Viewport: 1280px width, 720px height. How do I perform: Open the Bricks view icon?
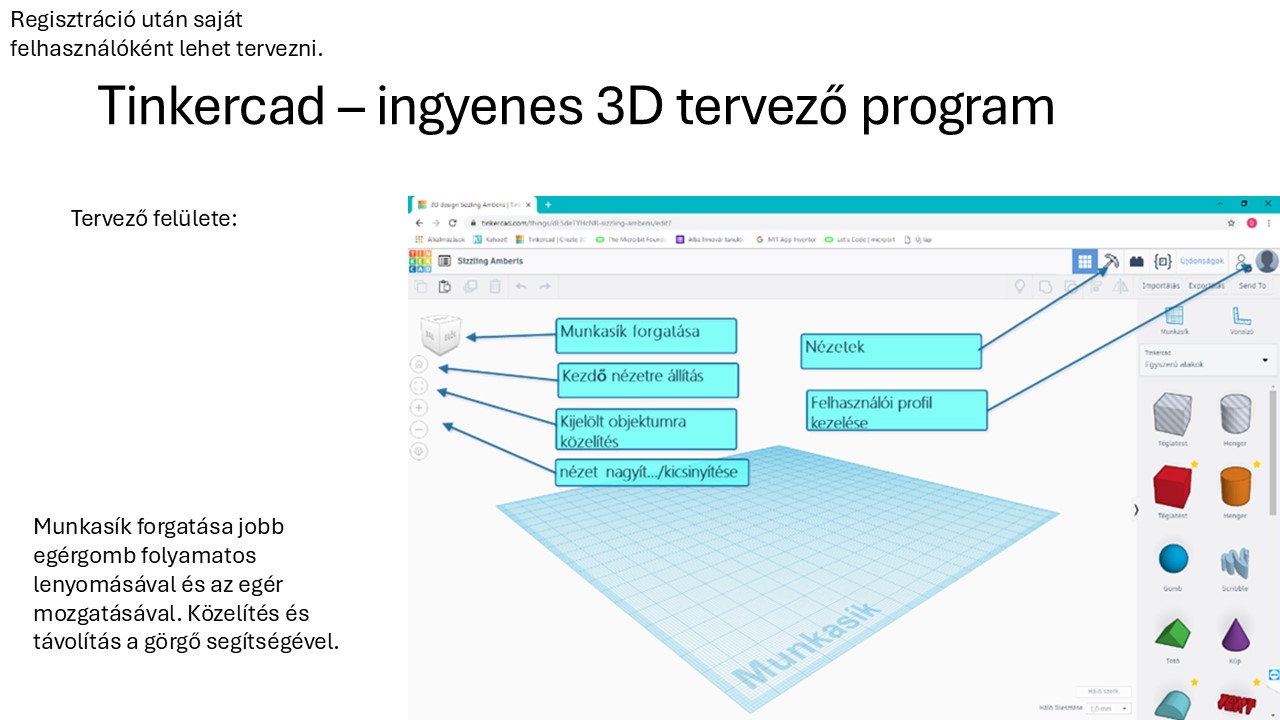pyautogui.click(x=1136, y=261)
